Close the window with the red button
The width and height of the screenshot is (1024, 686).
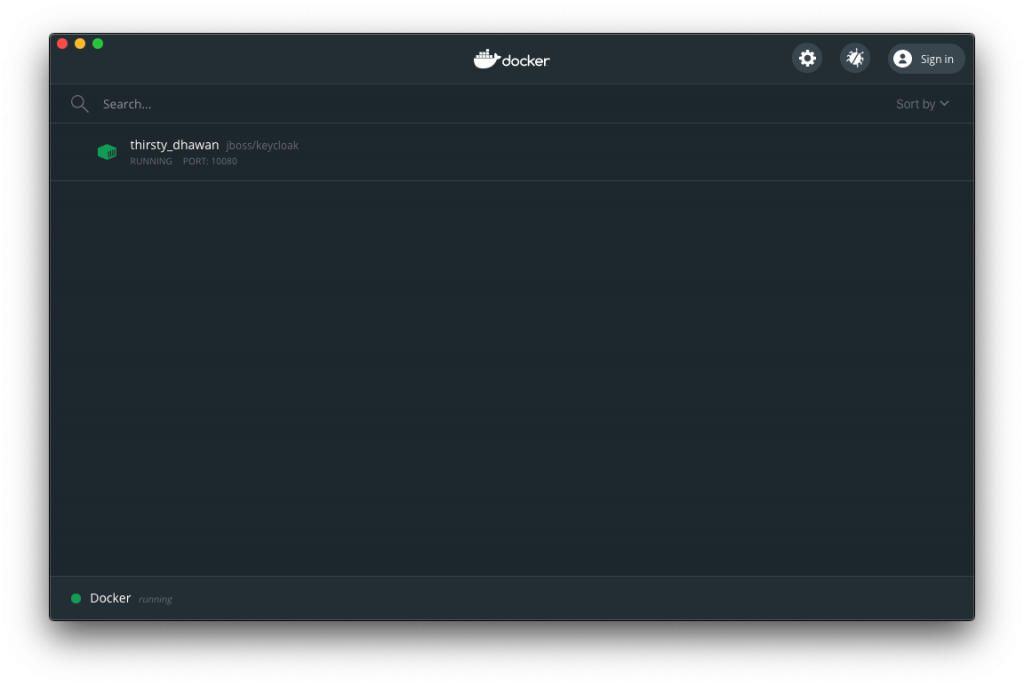pos(63,44)
